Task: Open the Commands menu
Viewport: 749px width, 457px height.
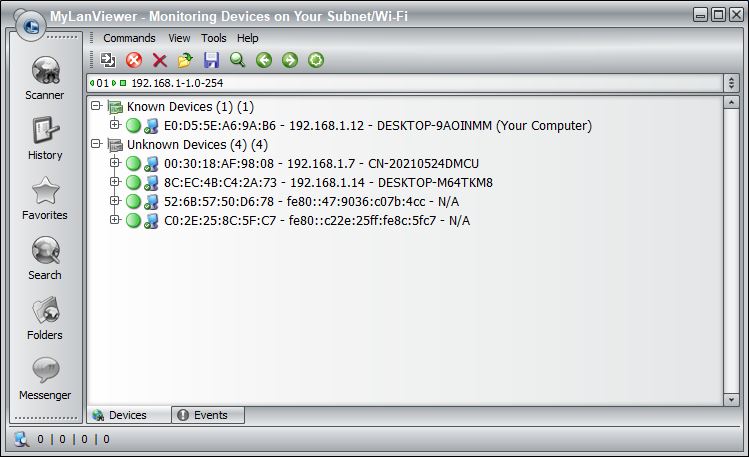Action: pos(129,38)
